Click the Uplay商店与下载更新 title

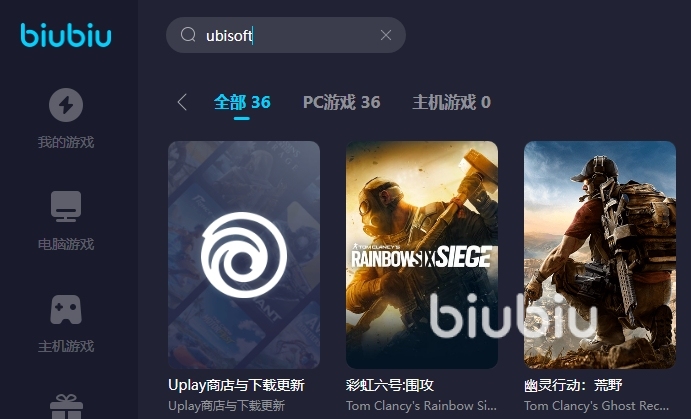(236, 385)
